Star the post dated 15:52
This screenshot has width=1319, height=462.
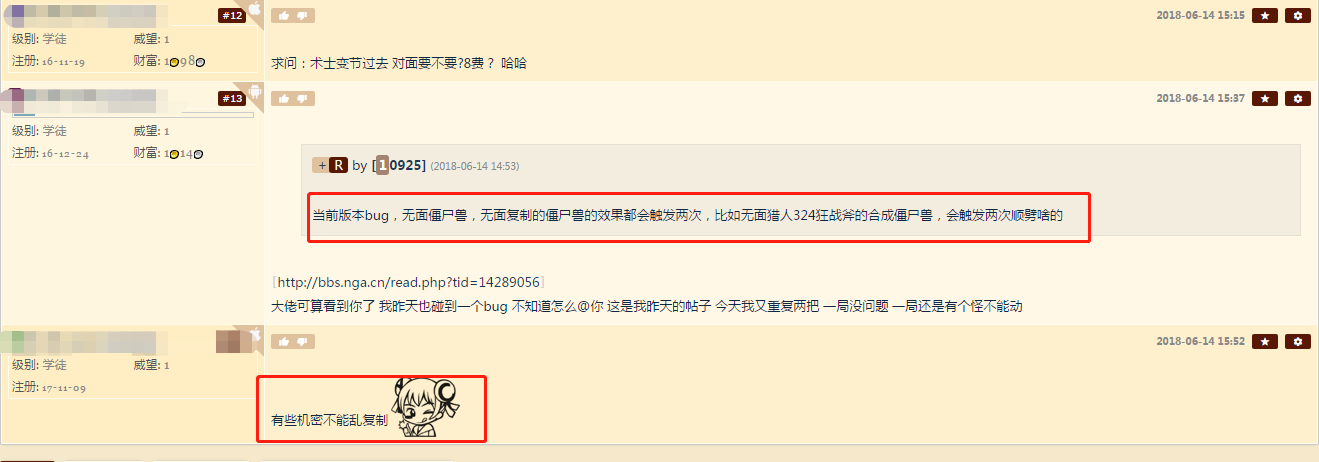[x=1265, y=342]
